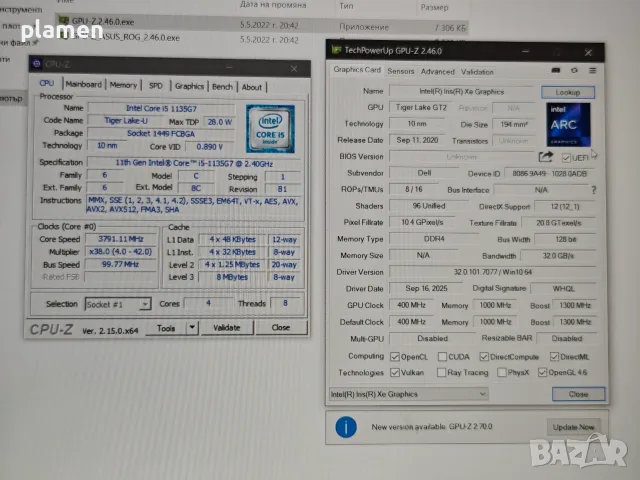Screen dimensions: 640x480
Task: Open the Socket #1 selection dropdown
Action: (x=118, y=304)
